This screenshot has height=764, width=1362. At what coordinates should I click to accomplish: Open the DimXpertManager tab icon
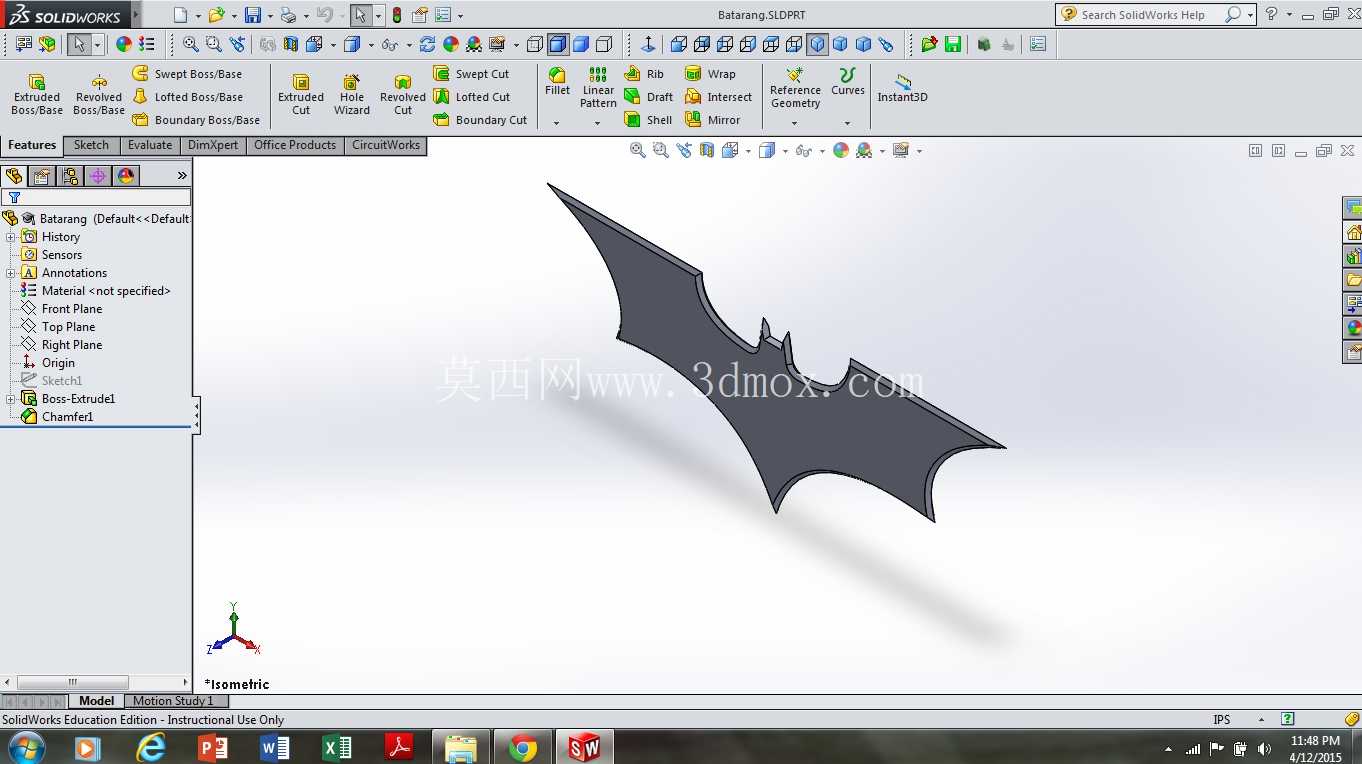[98, 176]
